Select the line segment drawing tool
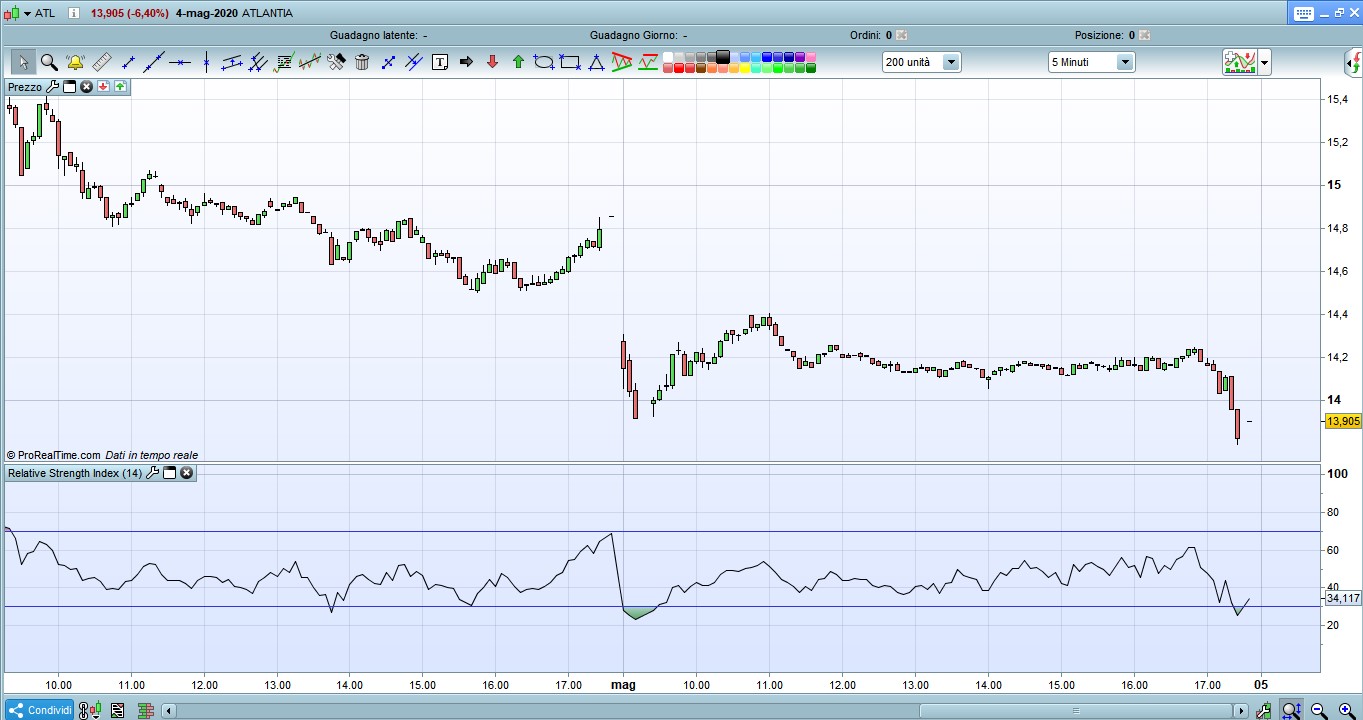Viewport: 1363px width, 720px height. pyautogui.click(x=128, y=62)
